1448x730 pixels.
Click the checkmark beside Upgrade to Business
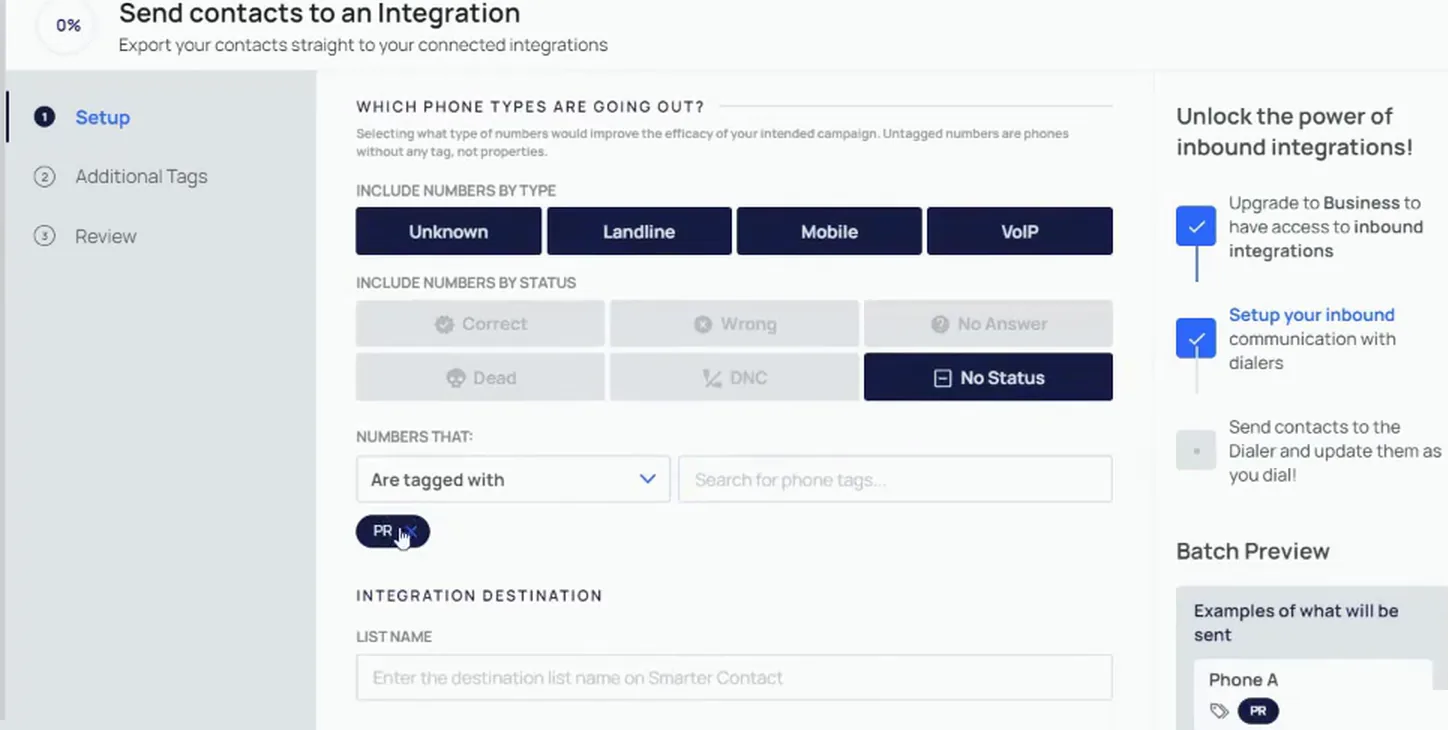pyautogui.click(x=1196, y=226)
